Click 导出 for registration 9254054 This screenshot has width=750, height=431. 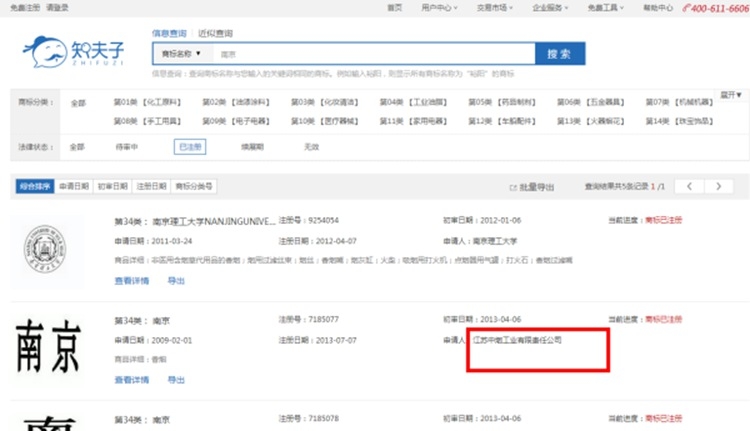[x=176, y=281]
